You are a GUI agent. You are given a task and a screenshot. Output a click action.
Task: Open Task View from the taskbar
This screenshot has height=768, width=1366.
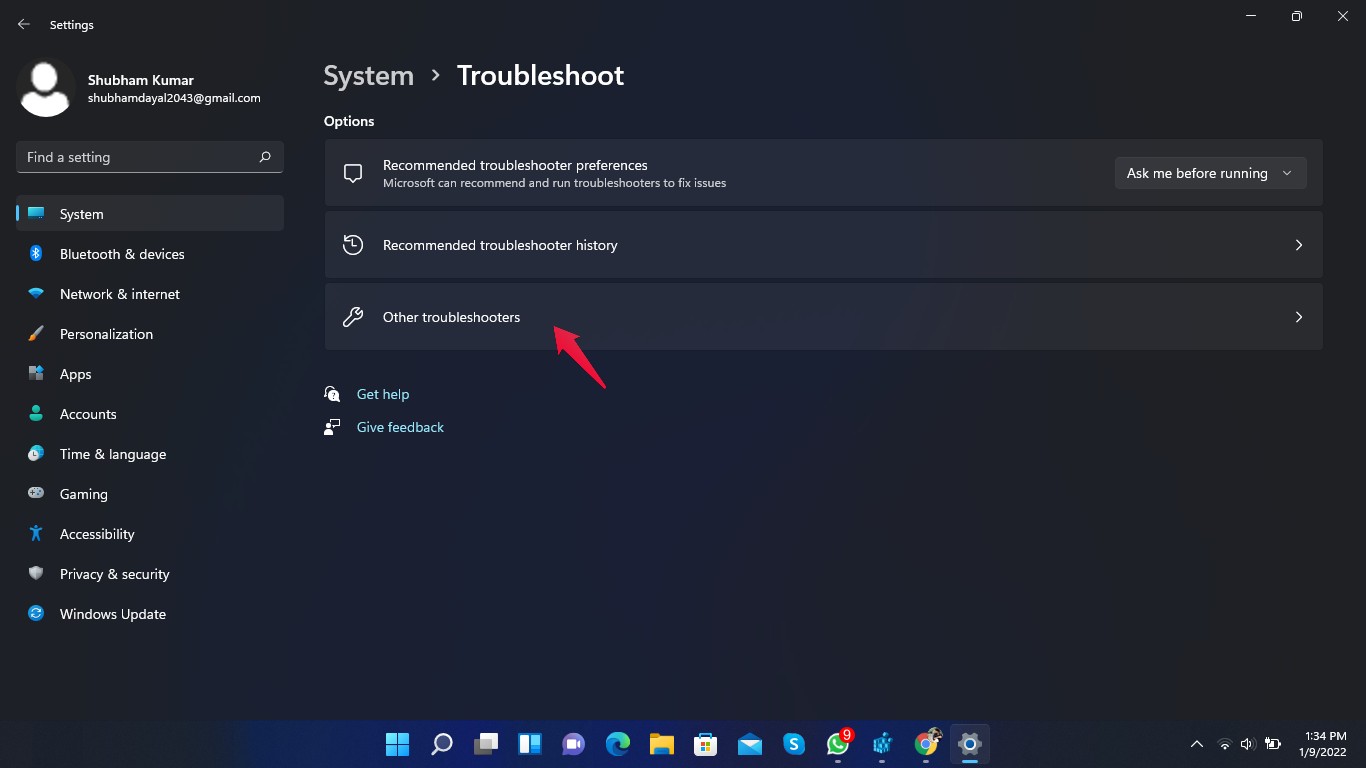[485, 744]
